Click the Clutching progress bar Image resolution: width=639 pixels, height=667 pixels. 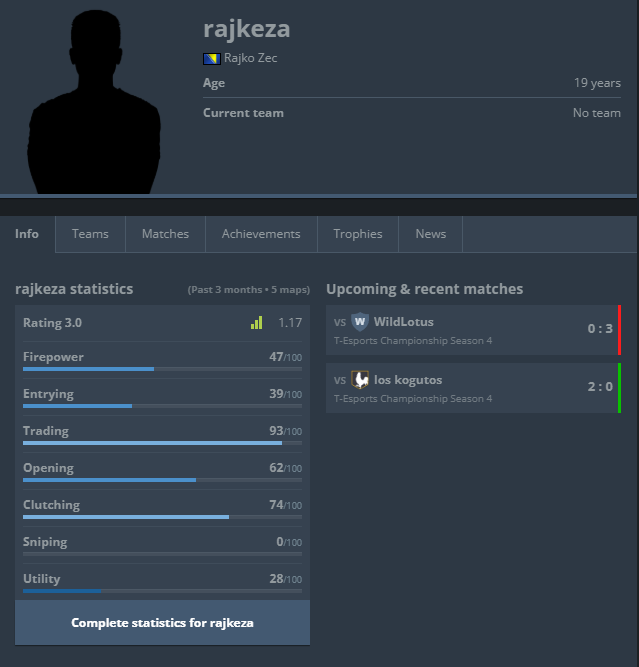[163, 517]
